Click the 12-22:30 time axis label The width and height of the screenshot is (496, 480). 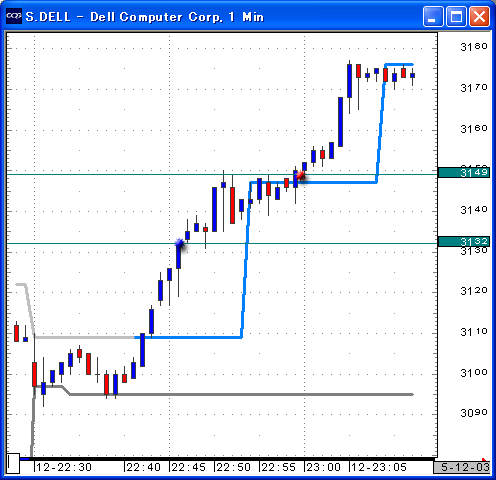[64, 467]
